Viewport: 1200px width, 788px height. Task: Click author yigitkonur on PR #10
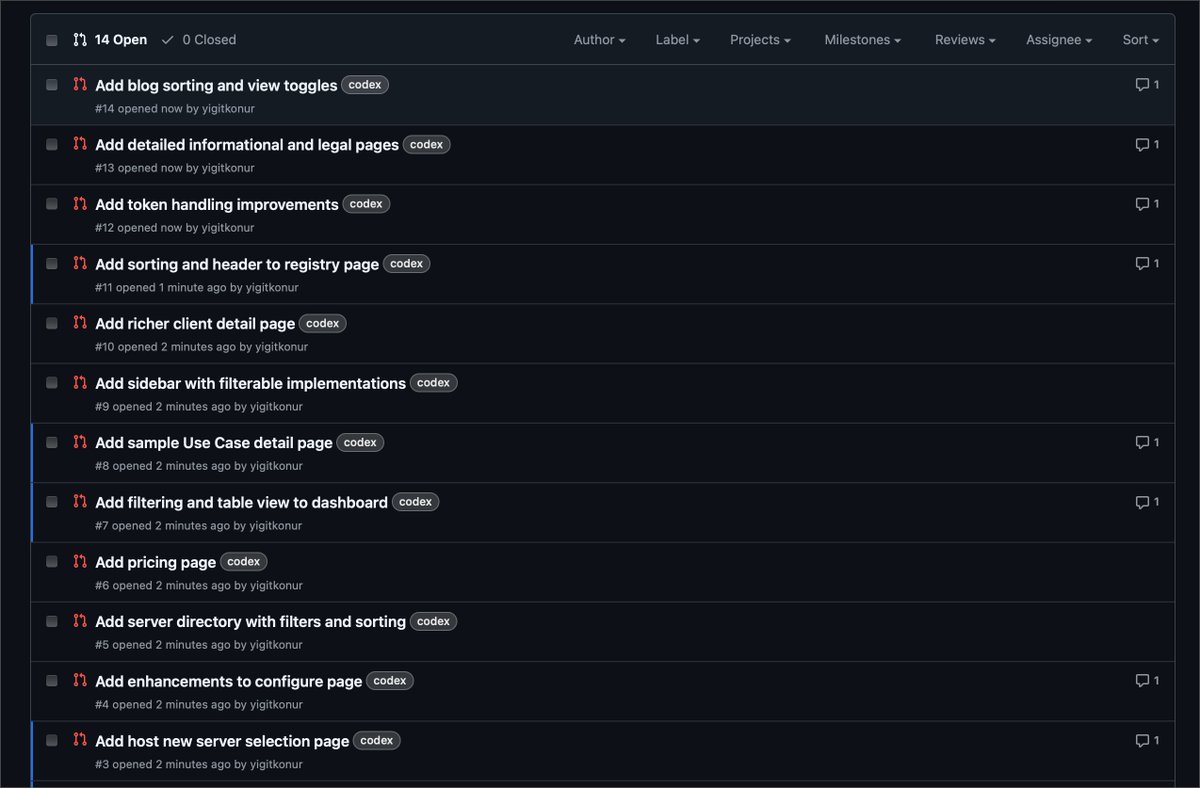[x=282, y=347]
